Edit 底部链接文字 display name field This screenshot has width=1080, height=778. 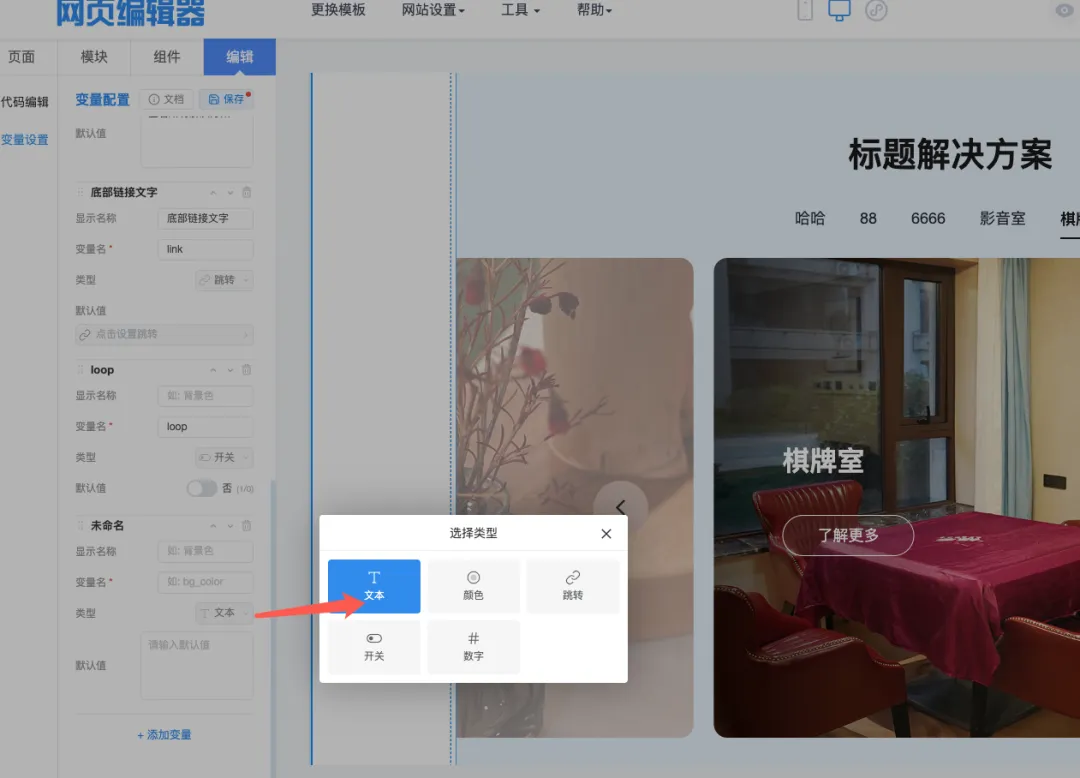pyautogui.click(x=205, y=218)
